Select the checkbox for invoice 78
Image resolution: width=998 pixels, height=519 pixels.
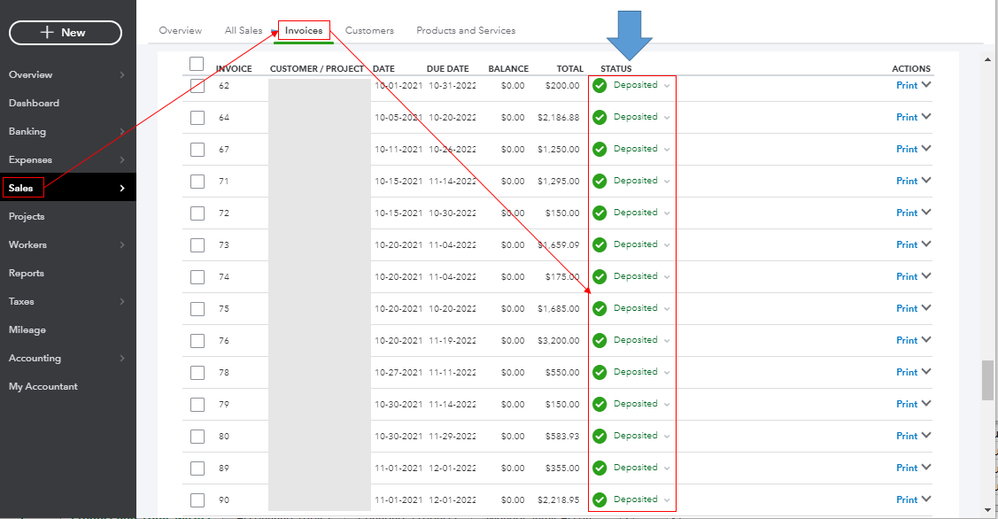coord(197,373)
